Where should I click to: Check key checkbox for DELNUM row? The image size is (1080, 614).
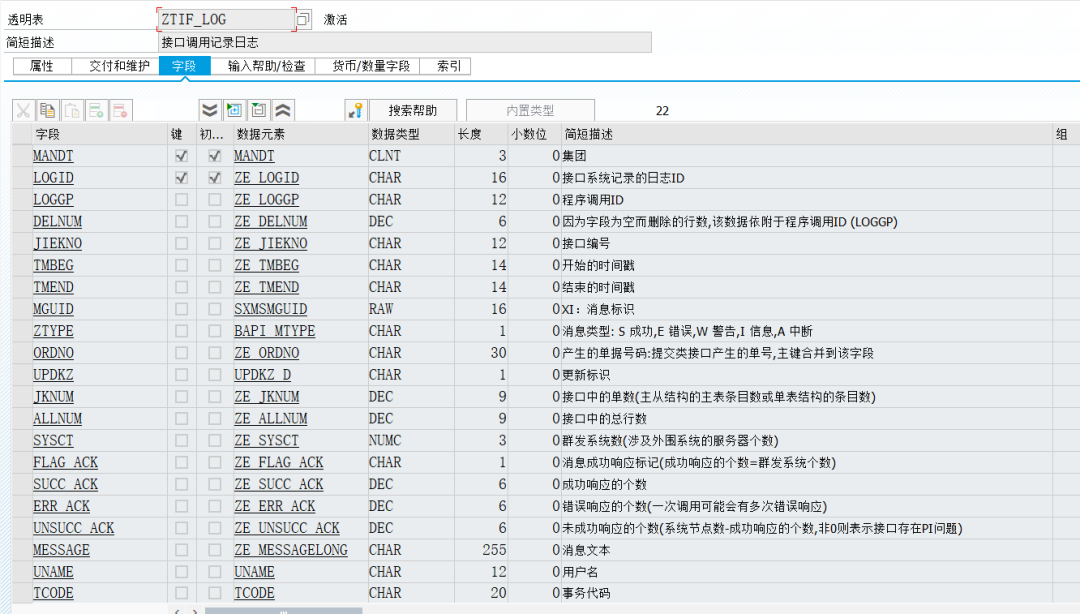click(x=181, y=222)
